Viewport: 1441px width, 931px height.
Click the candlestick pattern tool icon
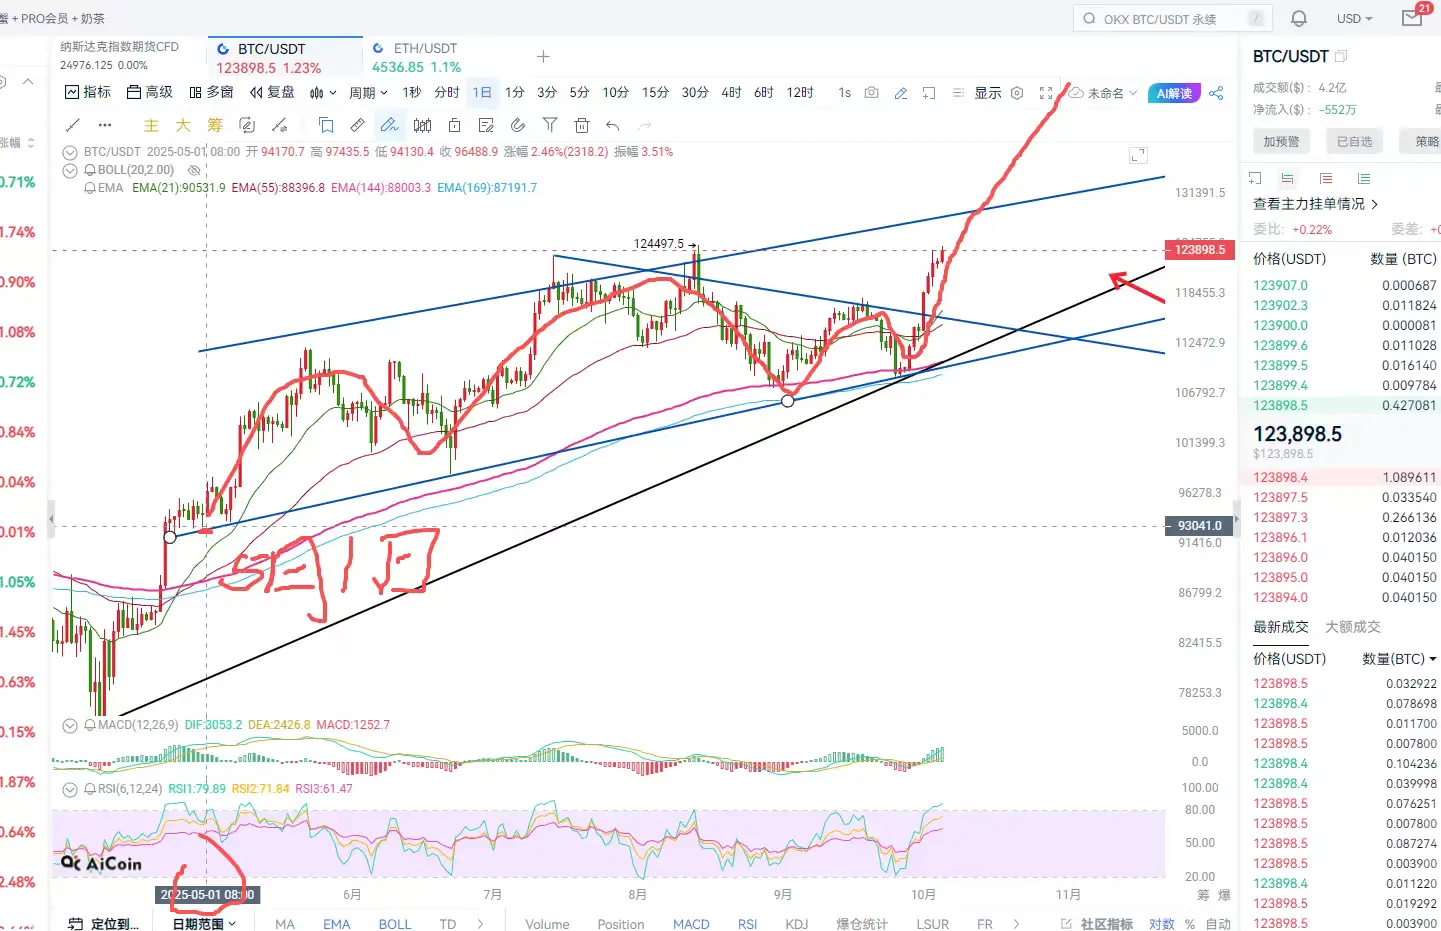pyautogui.click(x=423, y=125)
